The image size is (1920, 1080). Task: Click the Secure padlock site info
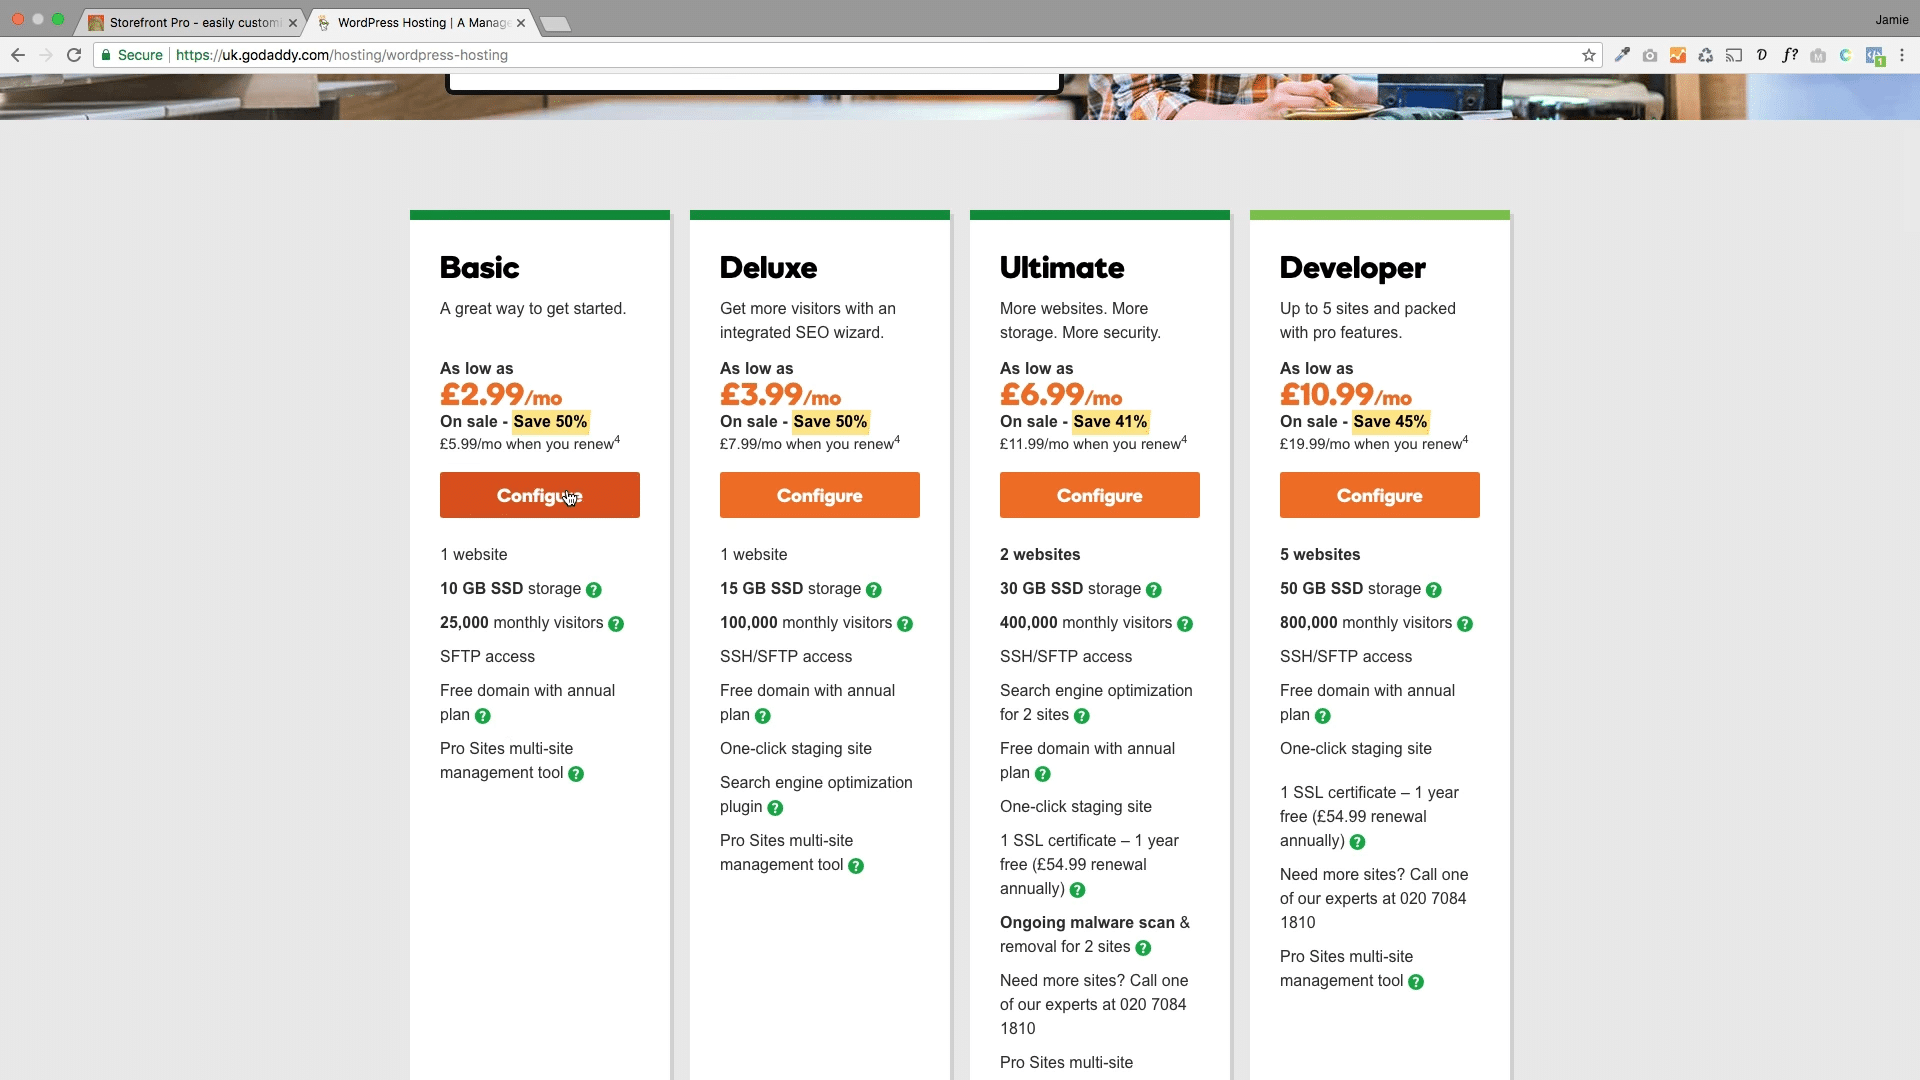132,55
